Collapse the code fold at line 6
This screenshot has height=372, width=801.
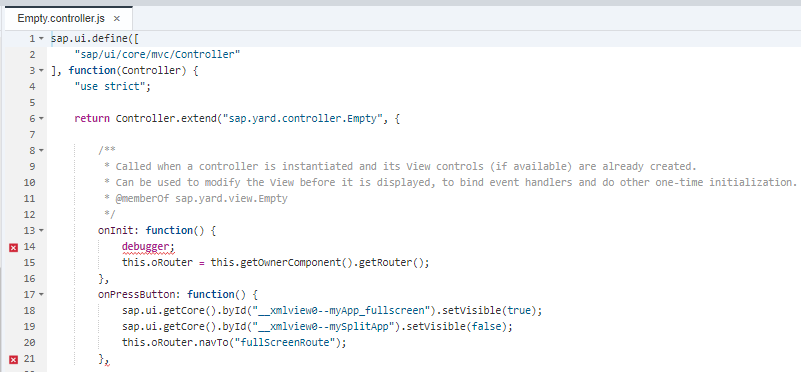click(41, 119)
